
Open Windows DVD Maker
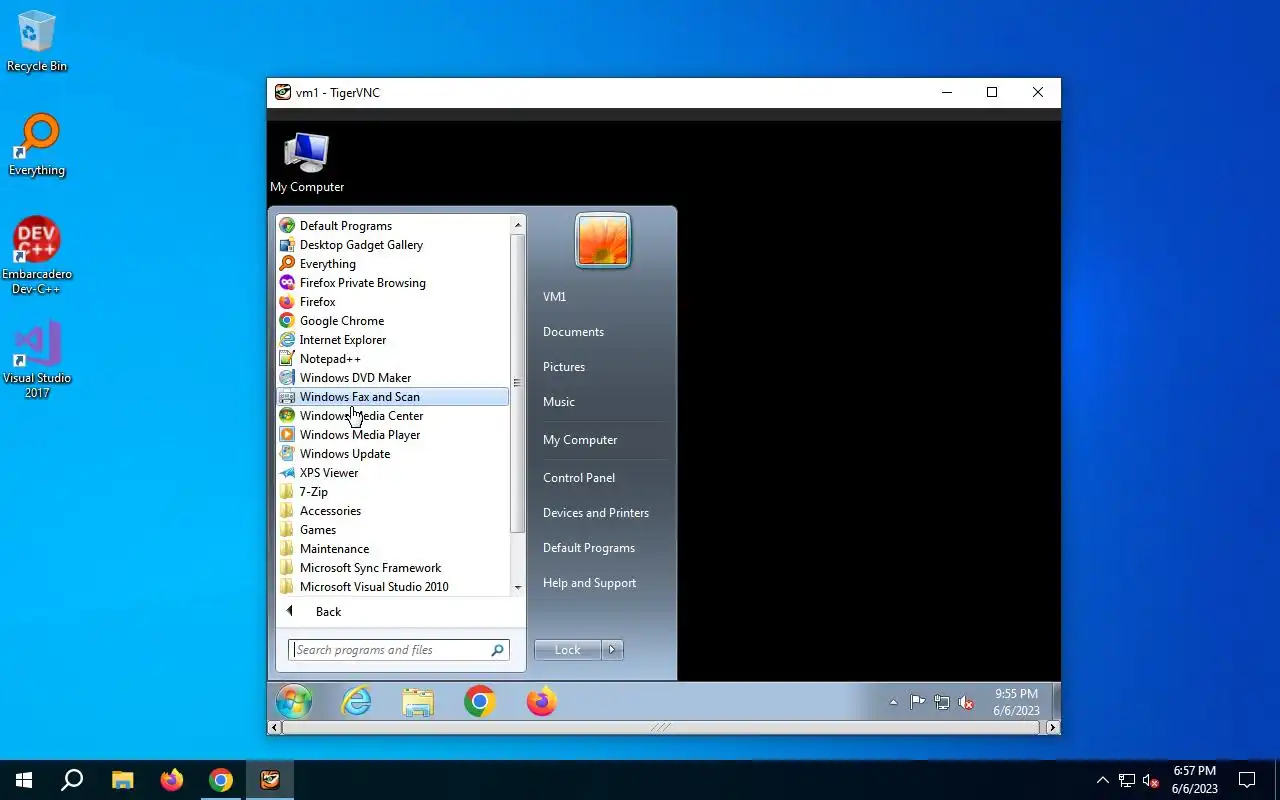[x=393, y=378]
